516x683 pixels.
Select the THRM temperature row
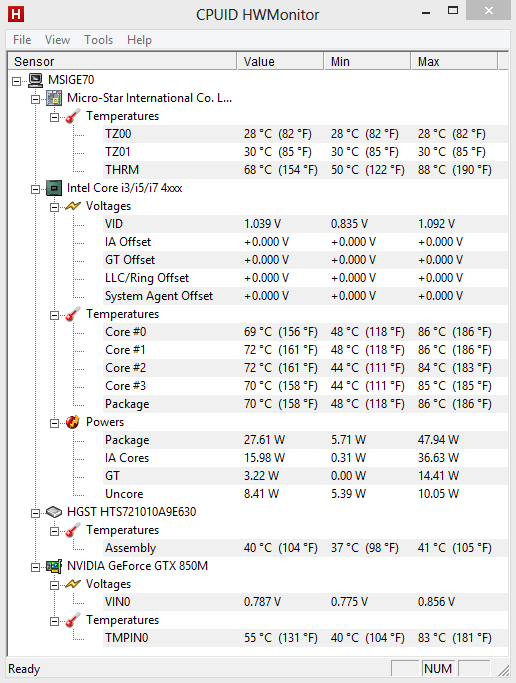click(305, 170)
